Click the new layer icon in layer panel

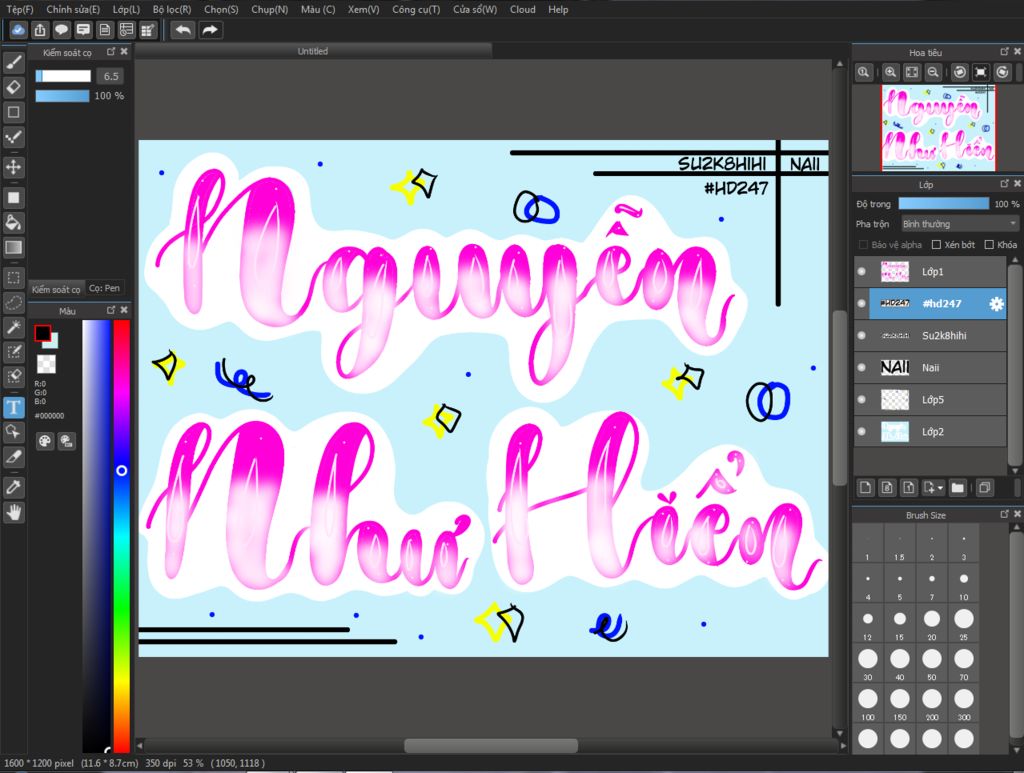point(865,488)
